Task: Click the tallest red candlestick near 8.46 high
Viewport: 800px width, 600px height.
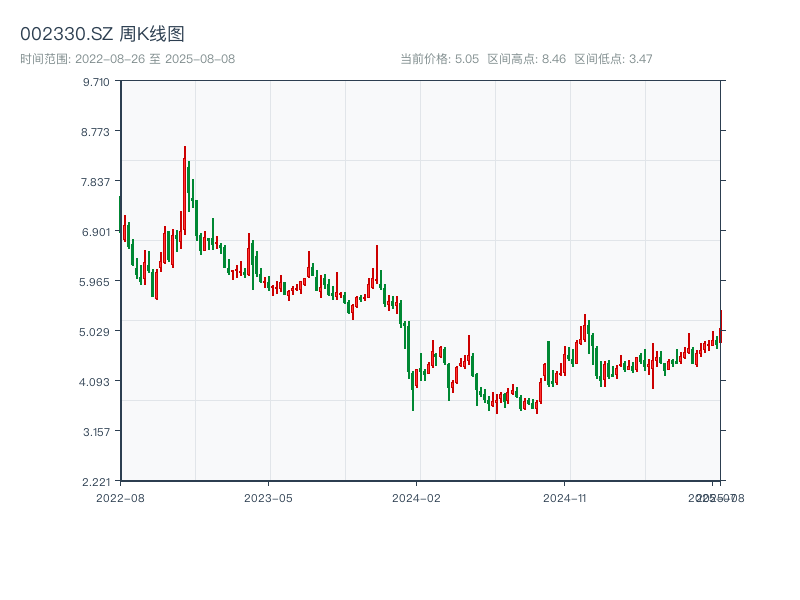Action: 185,190
